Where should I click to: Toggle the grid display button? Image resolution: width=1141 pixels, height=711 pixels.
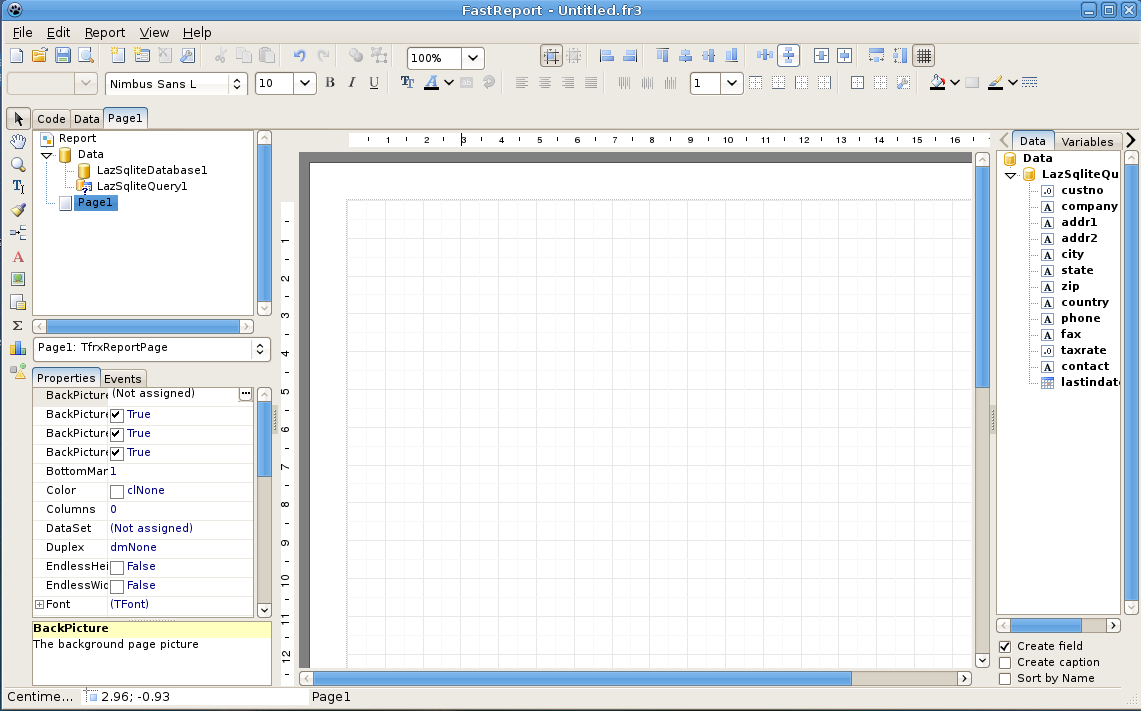[921, 57]
